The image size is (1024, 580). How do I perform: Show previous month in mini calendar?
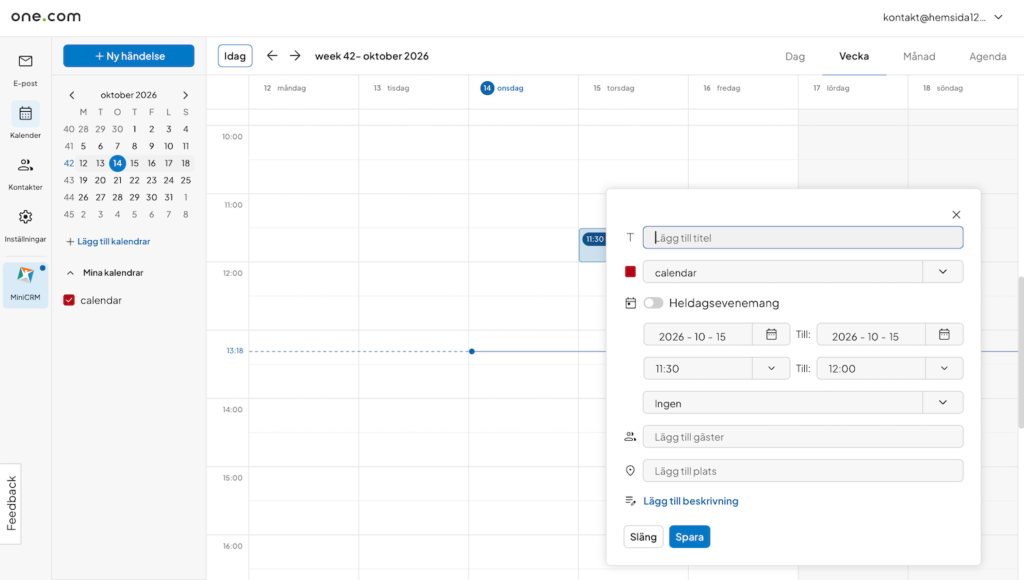72,95
